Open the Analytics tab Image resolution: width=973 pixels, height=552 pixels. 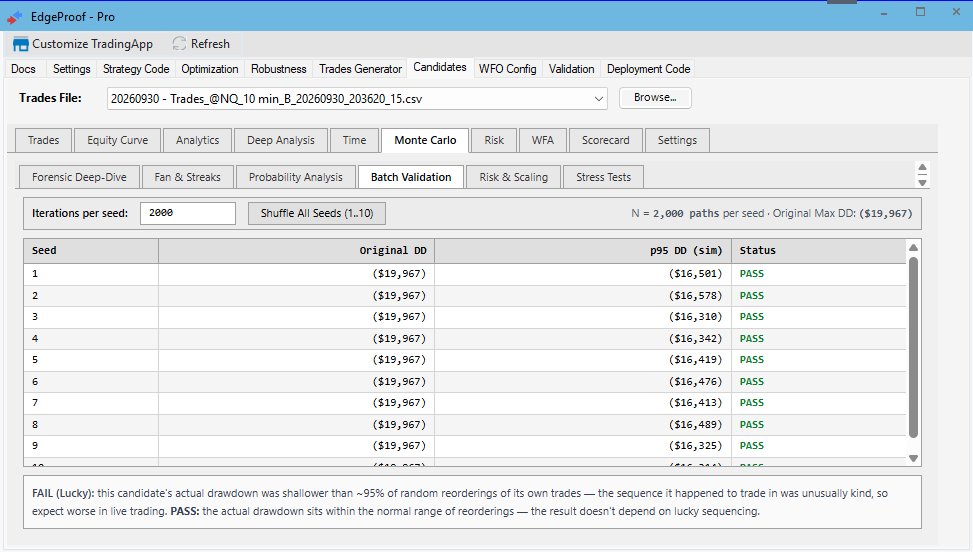tap(197, 140)
